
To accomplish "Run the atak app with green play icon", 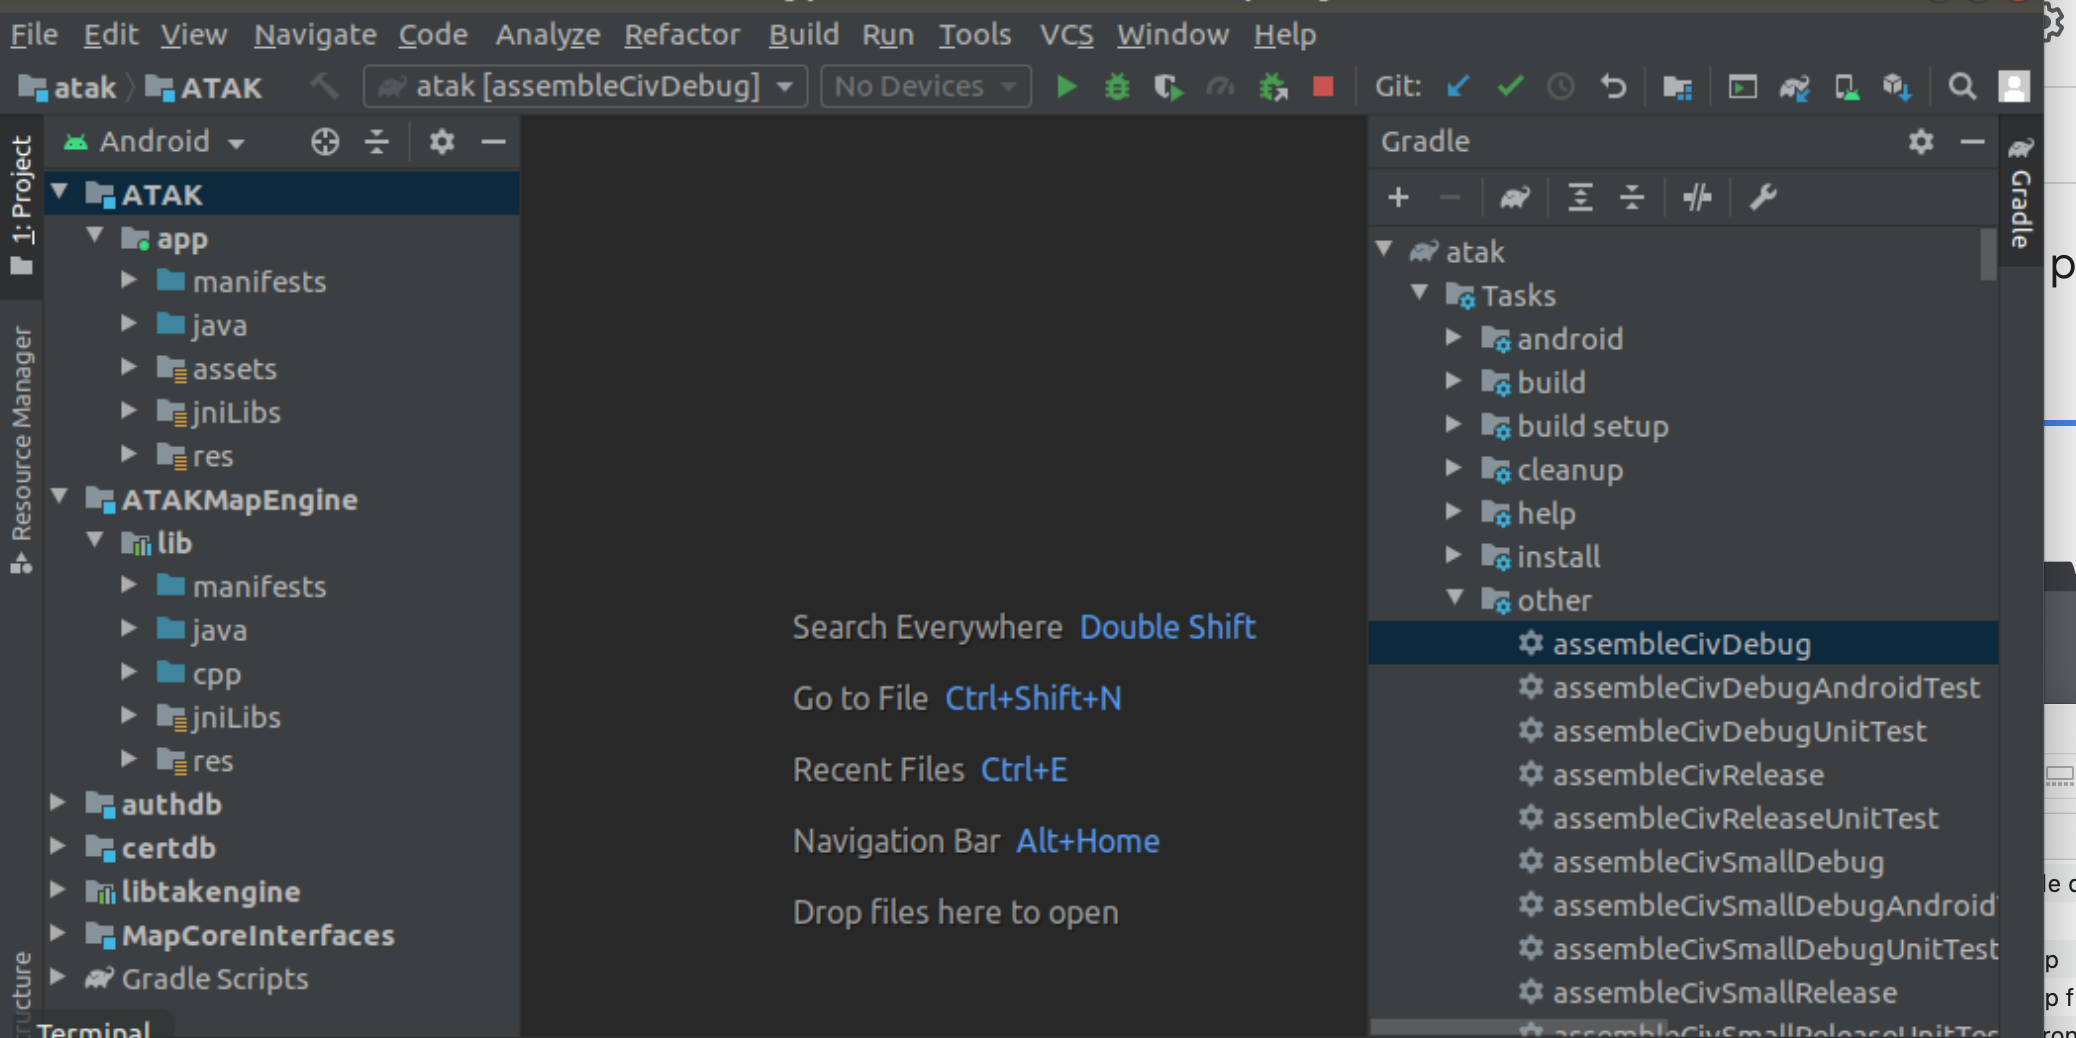I will [x=1066, y=87].
